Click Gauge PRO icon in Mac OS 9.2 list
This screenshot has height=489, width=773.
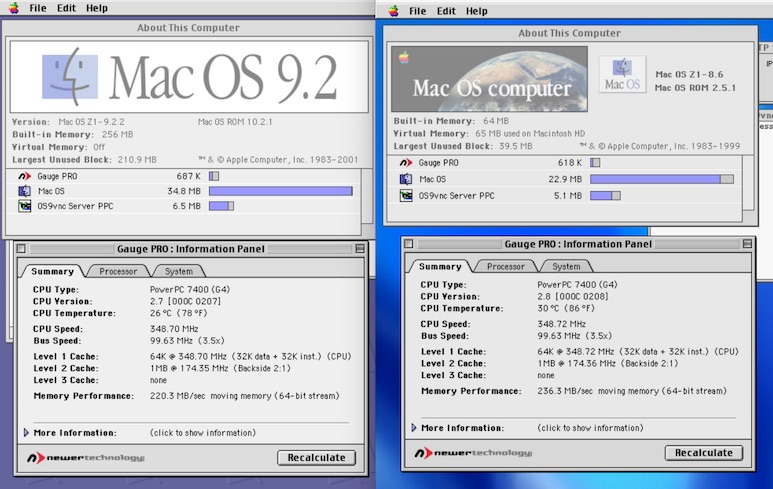coord(25,176)
